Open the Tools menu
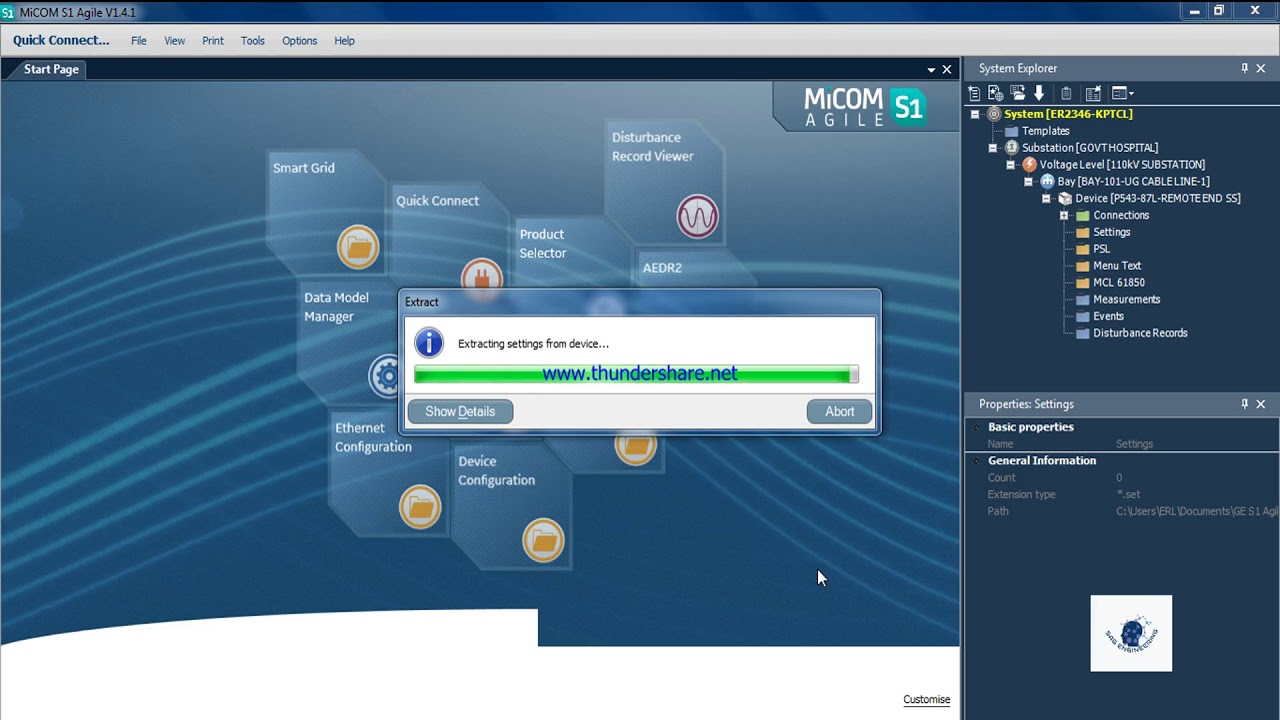1280x720 pixels. coord(253,41)
